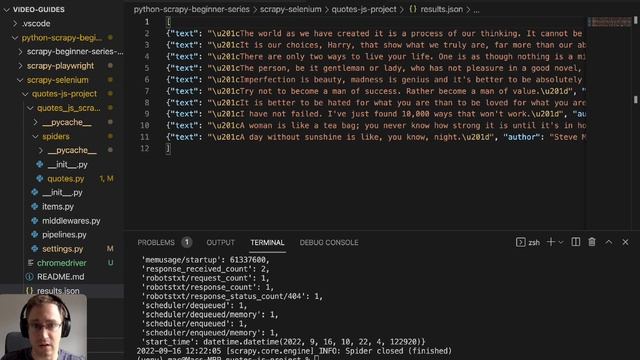This screenshot has width=640, height=360.
Task: Collapse the scrapy-selenium folder chevron
Action: (x=20, y=80)
